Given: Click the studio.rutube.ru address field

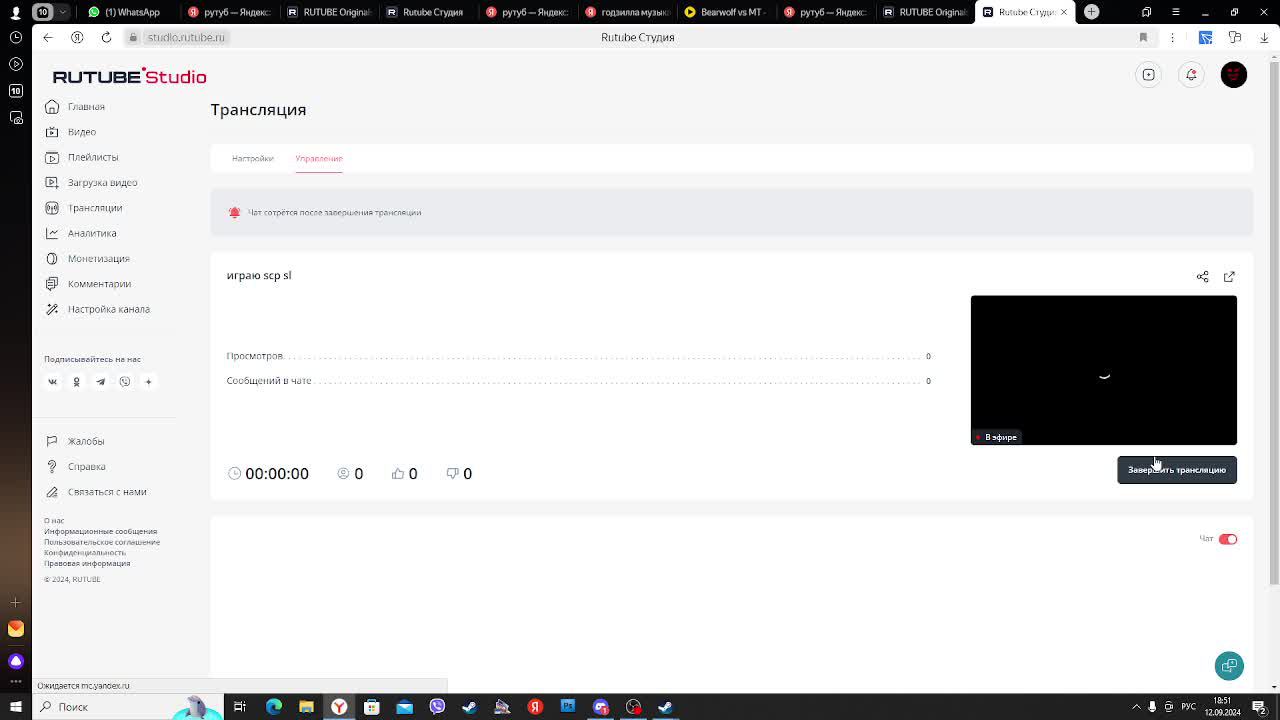Looking at the screenshot, I should 186,37.
